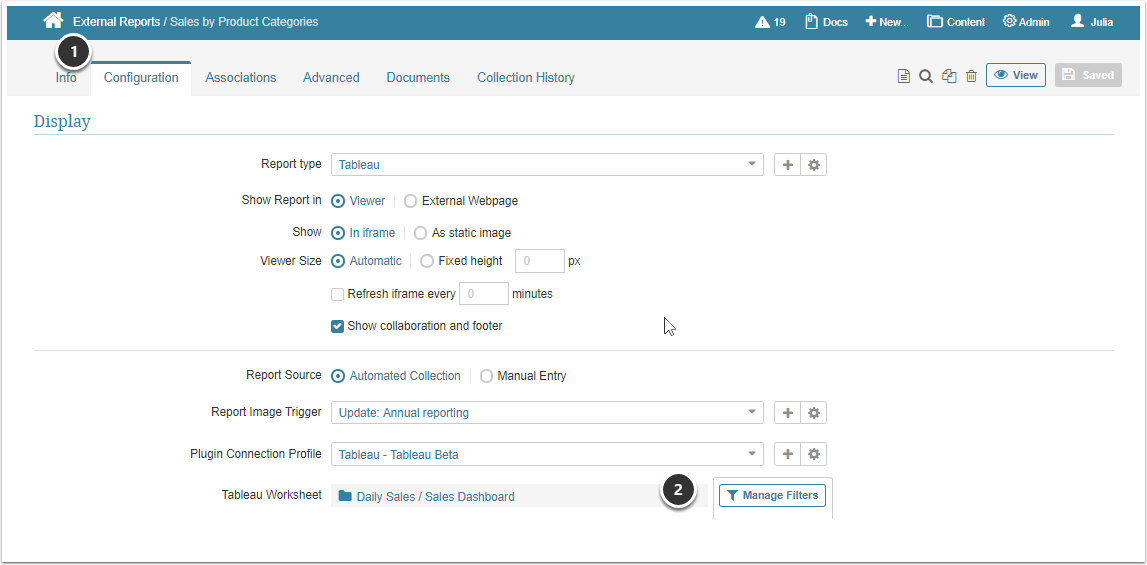
Task: Click the duplicate report icon
Action: [x=949, y=76]
